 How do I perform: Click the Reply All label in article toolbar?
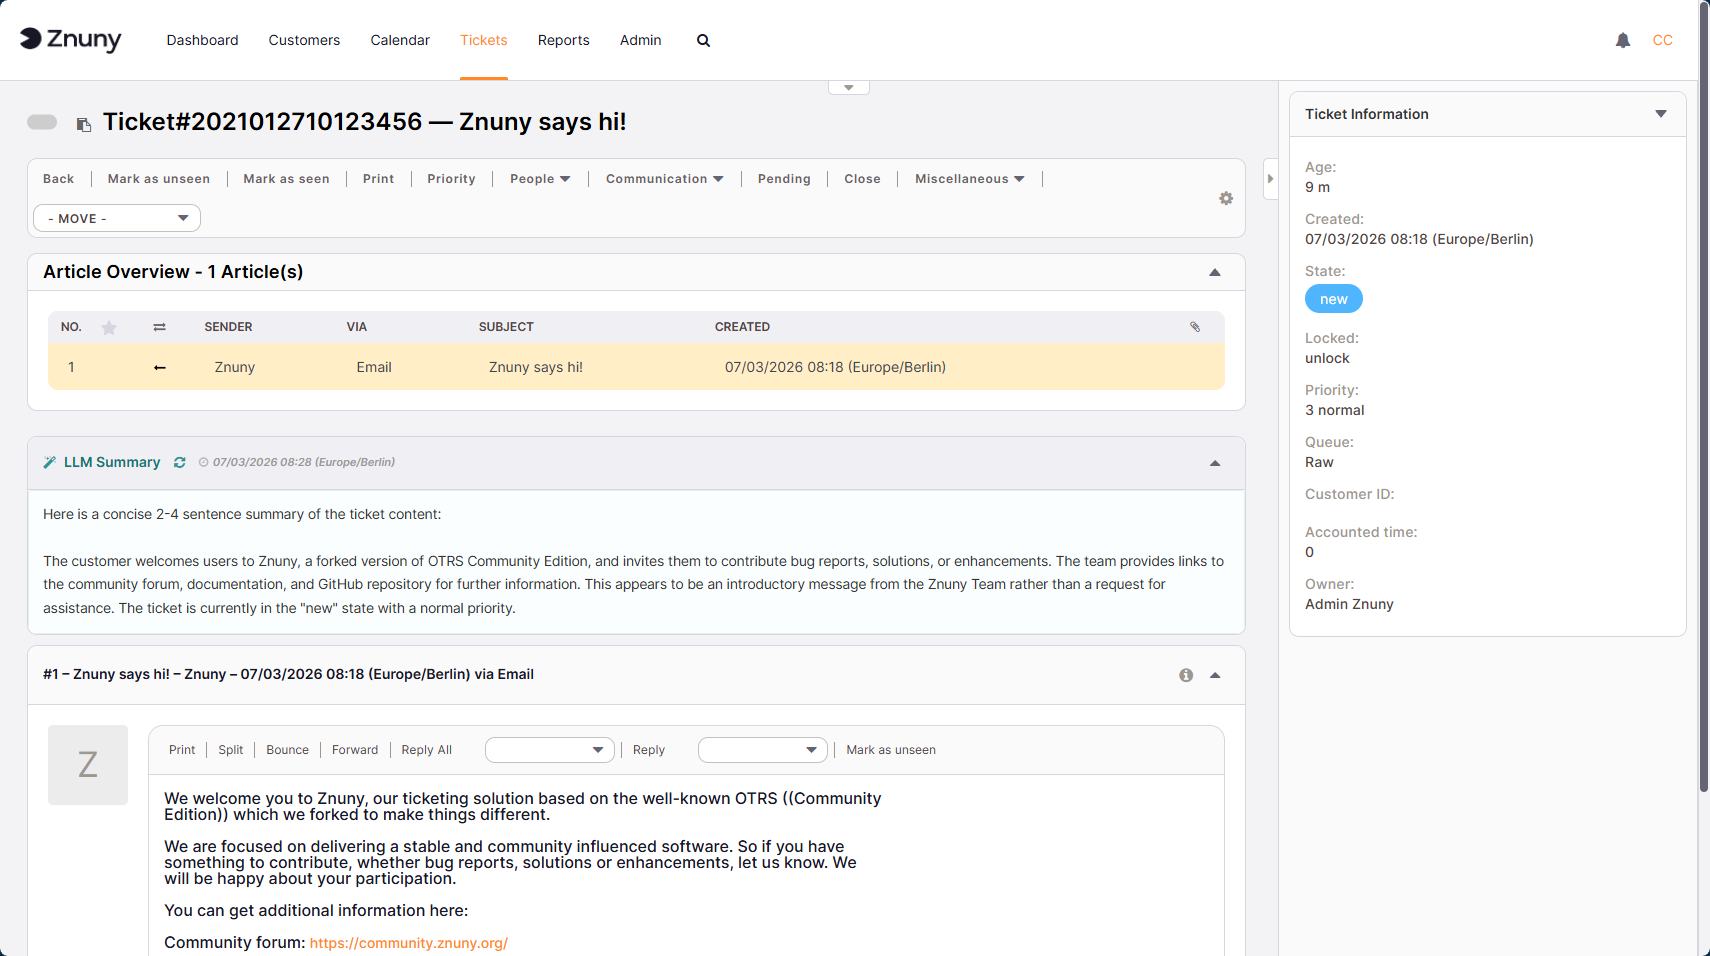[427, 750]
